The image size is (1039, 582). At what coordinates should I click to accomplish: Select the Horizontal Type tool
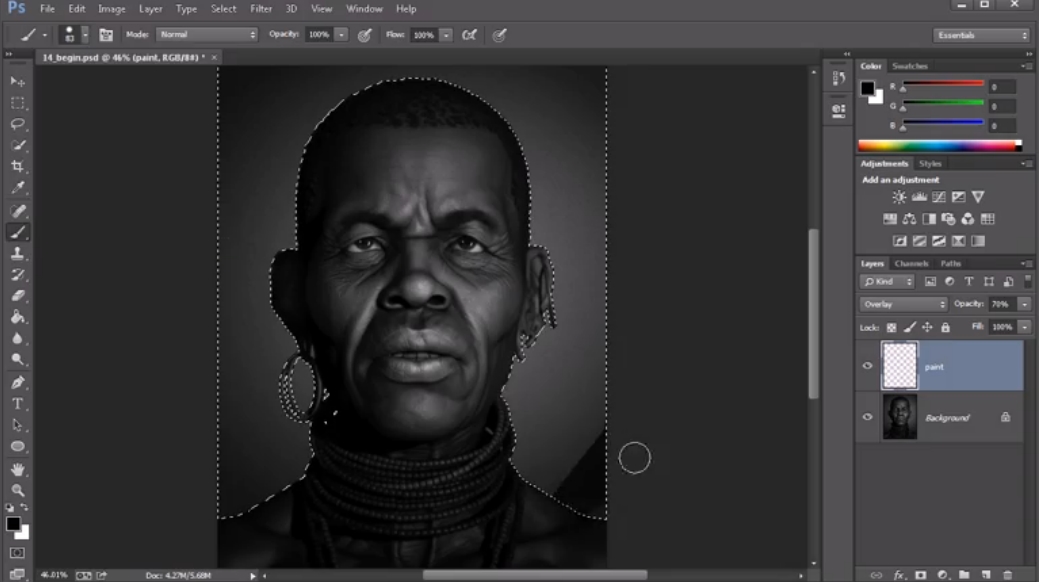(18, 404)
